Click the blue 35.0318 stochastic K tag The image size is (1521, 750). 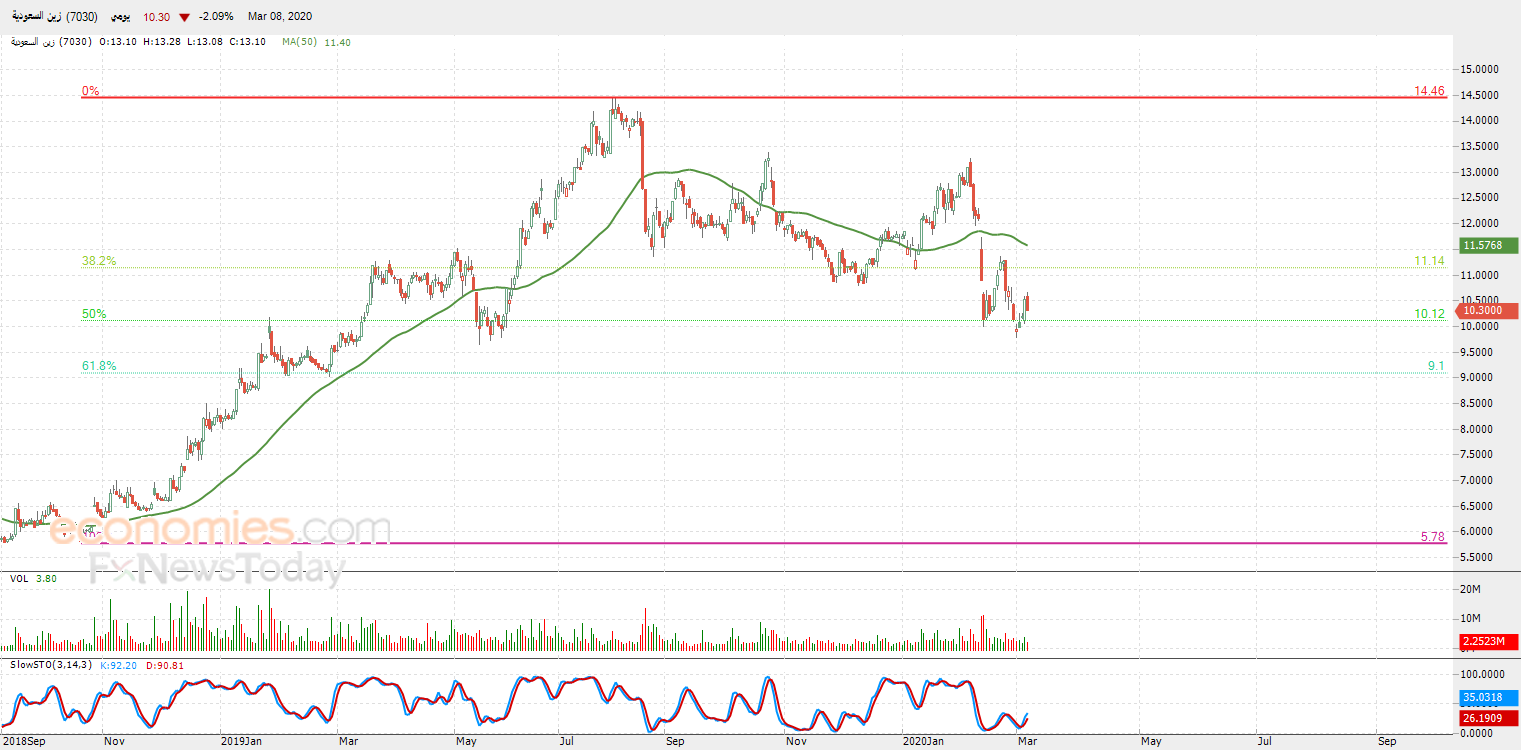pyautogui.click(x=1488, y=697)
